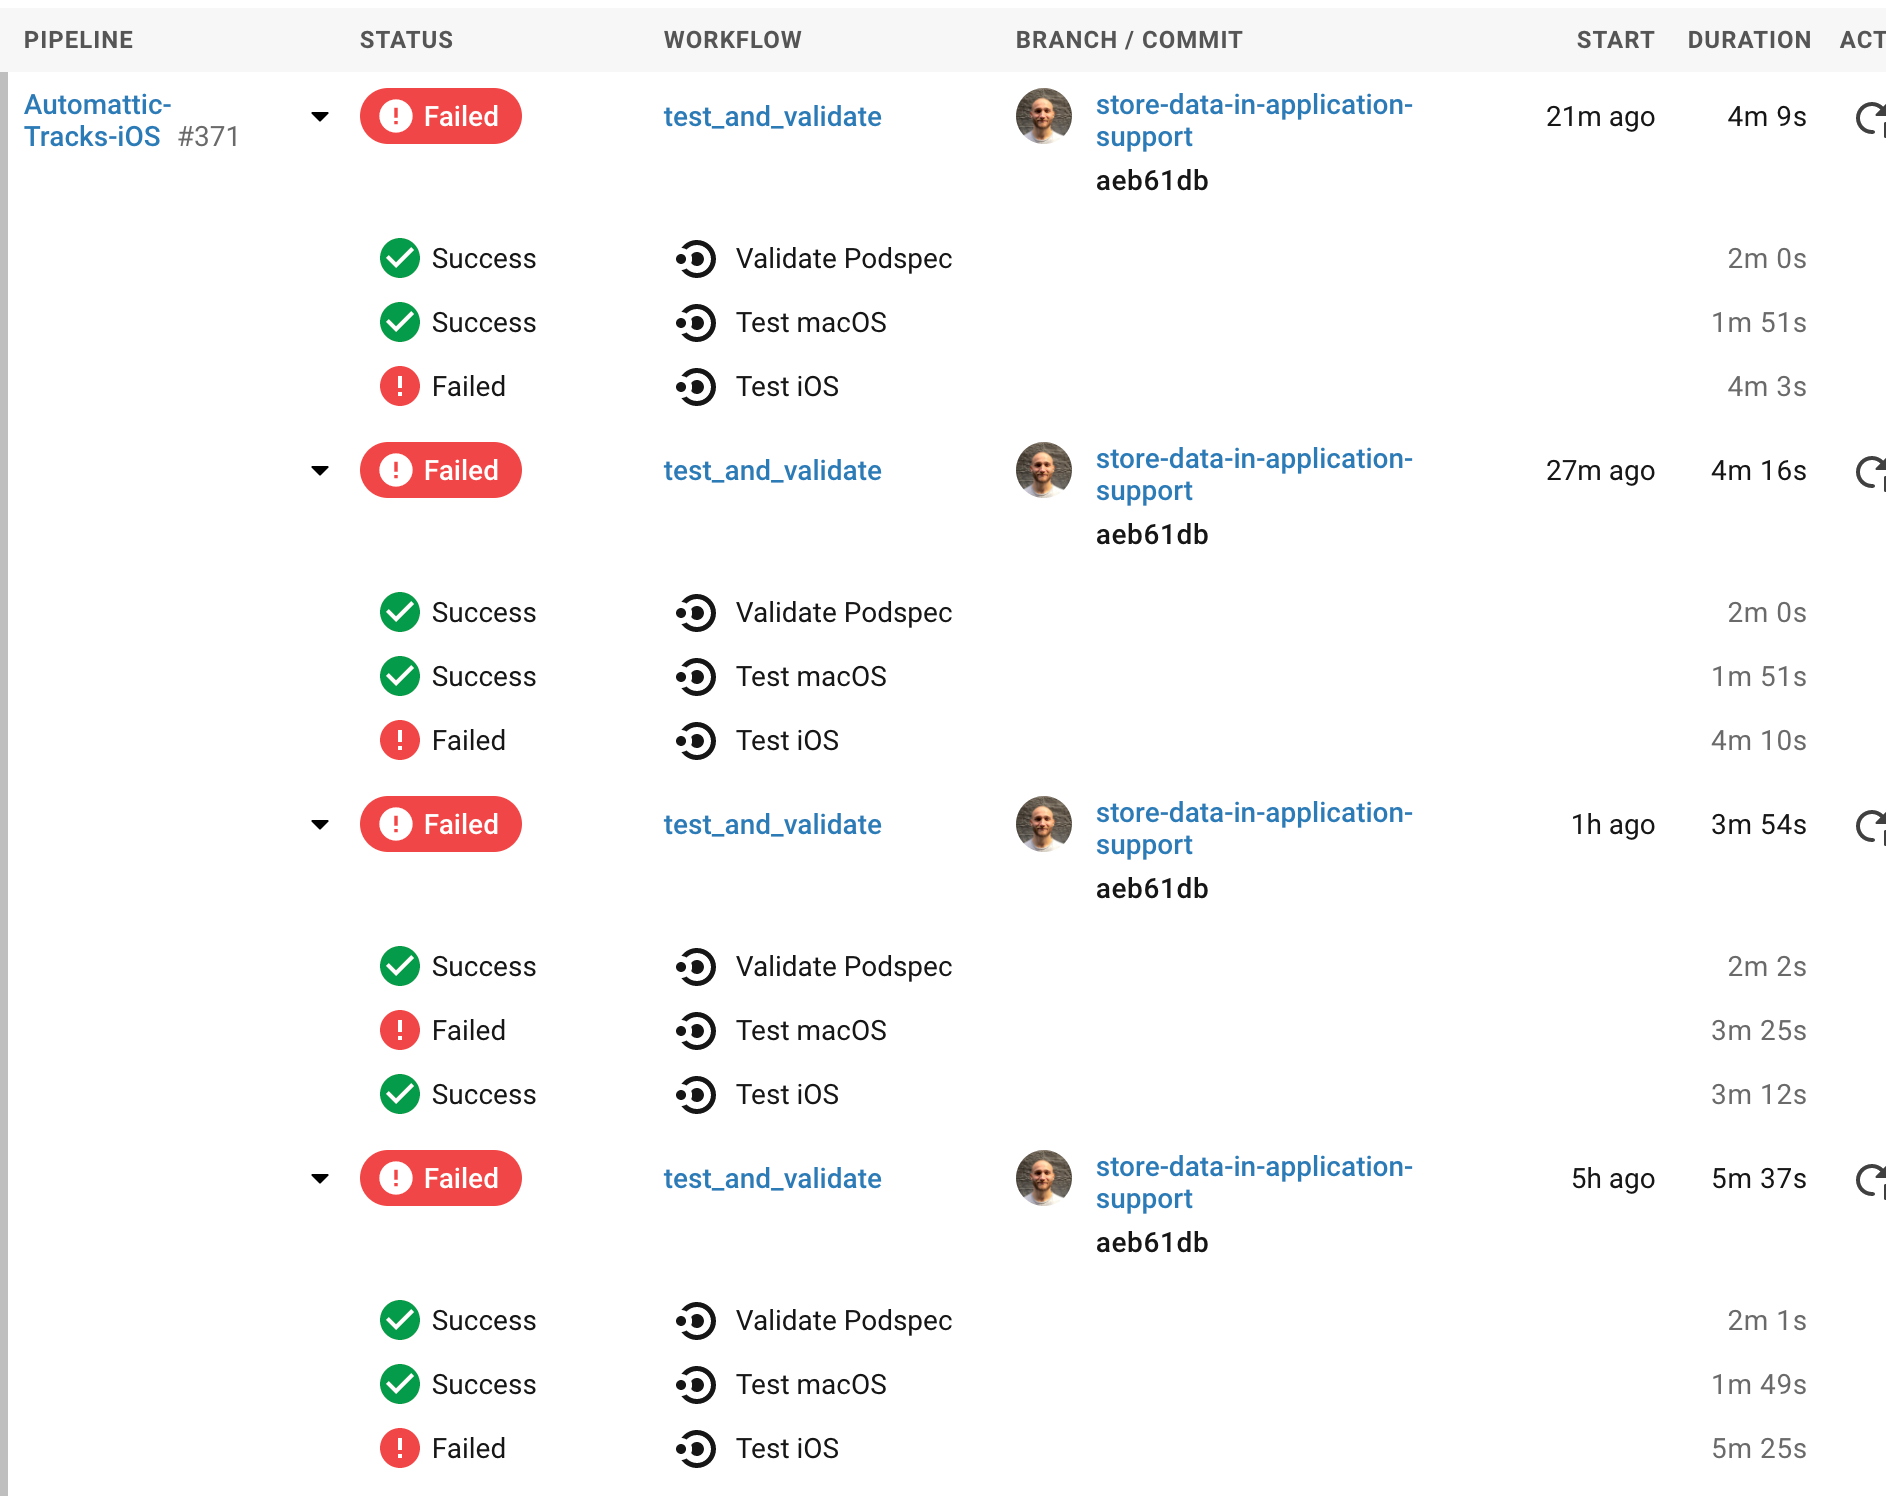This screenshot has height=1496, width=1886.
Task: Click failed status icon for Test iOS 4m 10s
Action: click(x=400, y=740)
